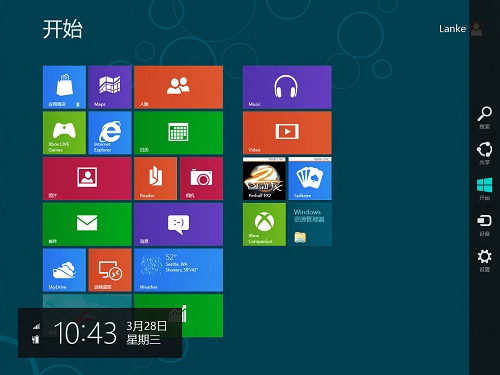Click the Search charm magnifier

pos(484,118)
